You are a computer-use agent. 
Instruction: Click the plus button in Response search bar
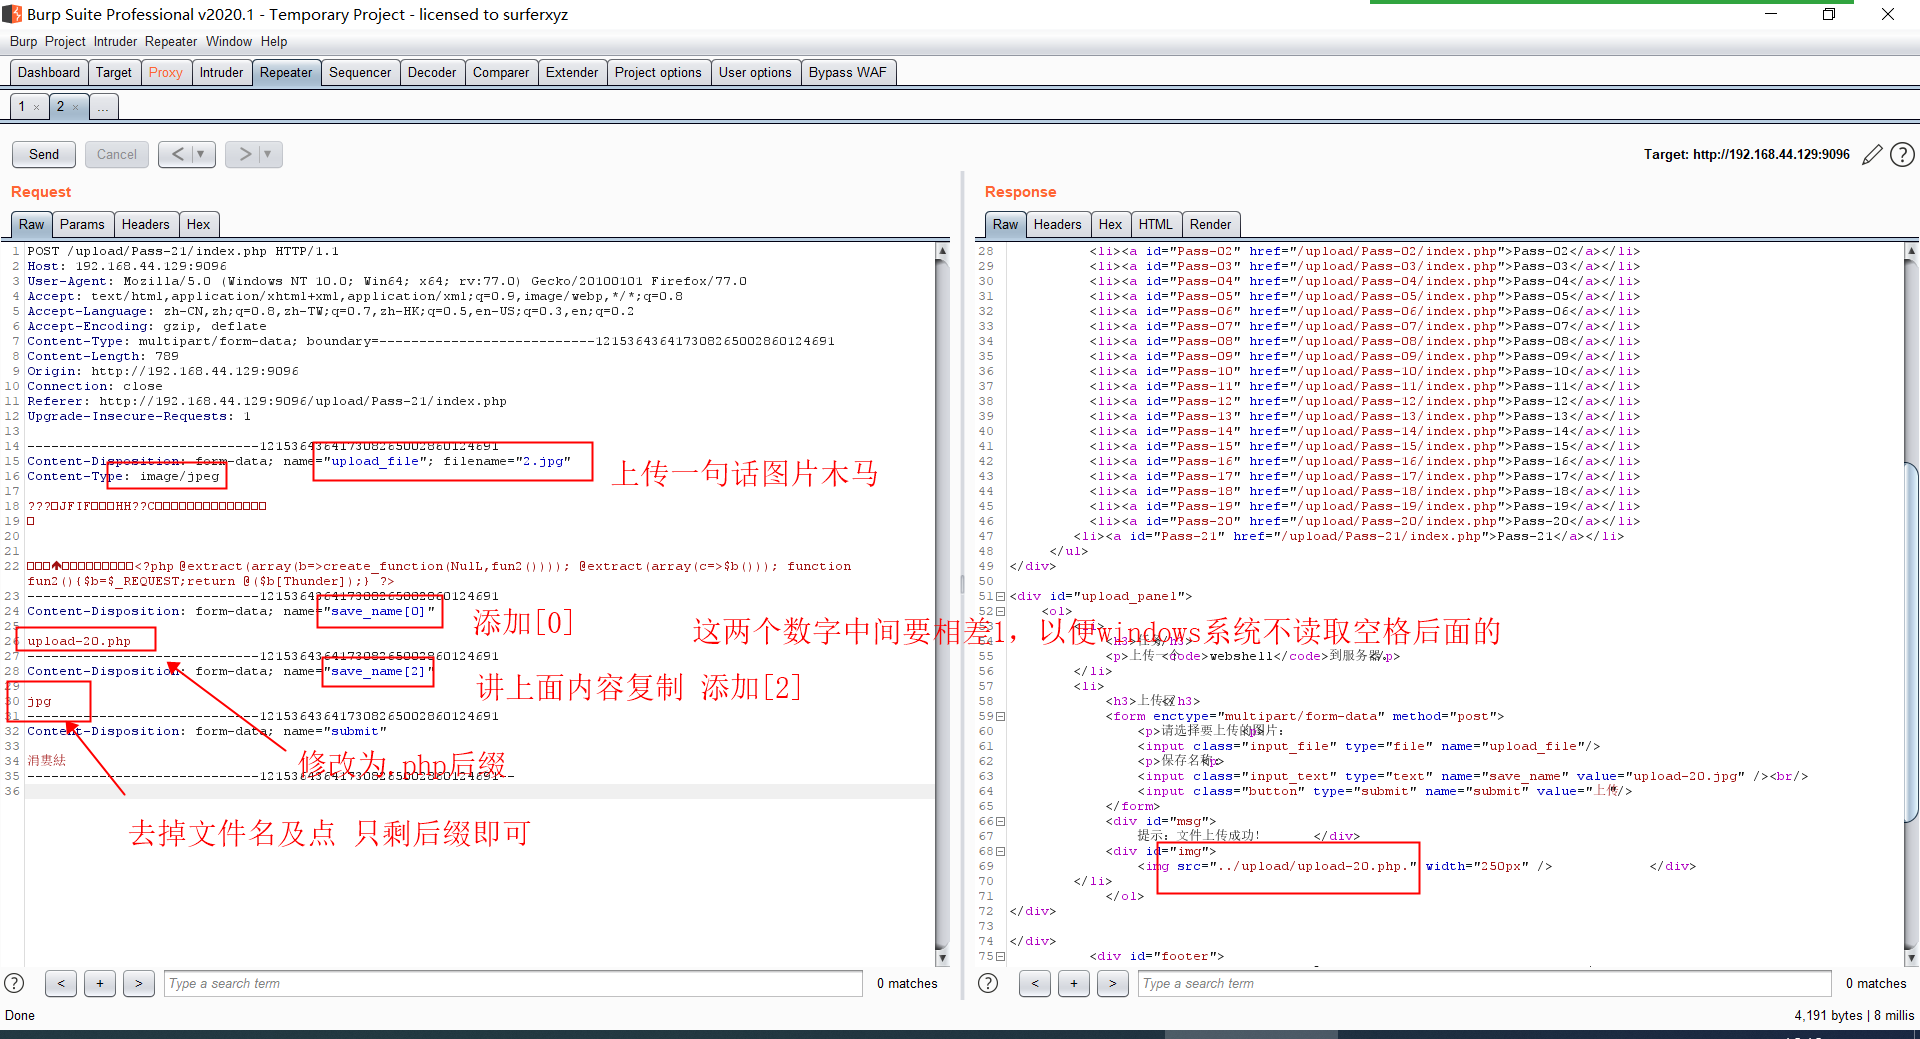[1074, 983]
